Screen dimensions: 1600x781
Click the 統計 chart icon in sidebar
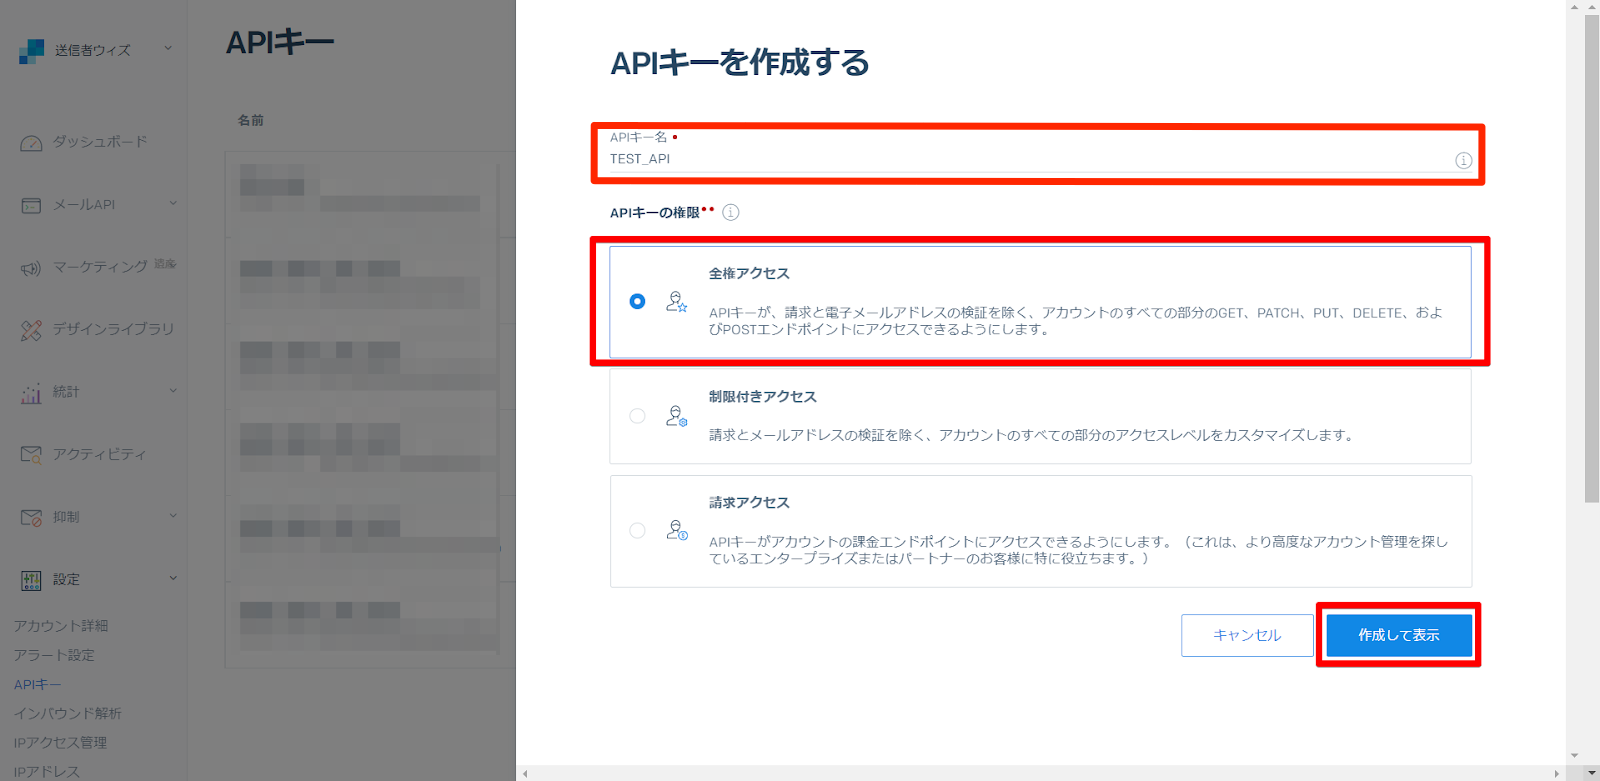(31, 393)
